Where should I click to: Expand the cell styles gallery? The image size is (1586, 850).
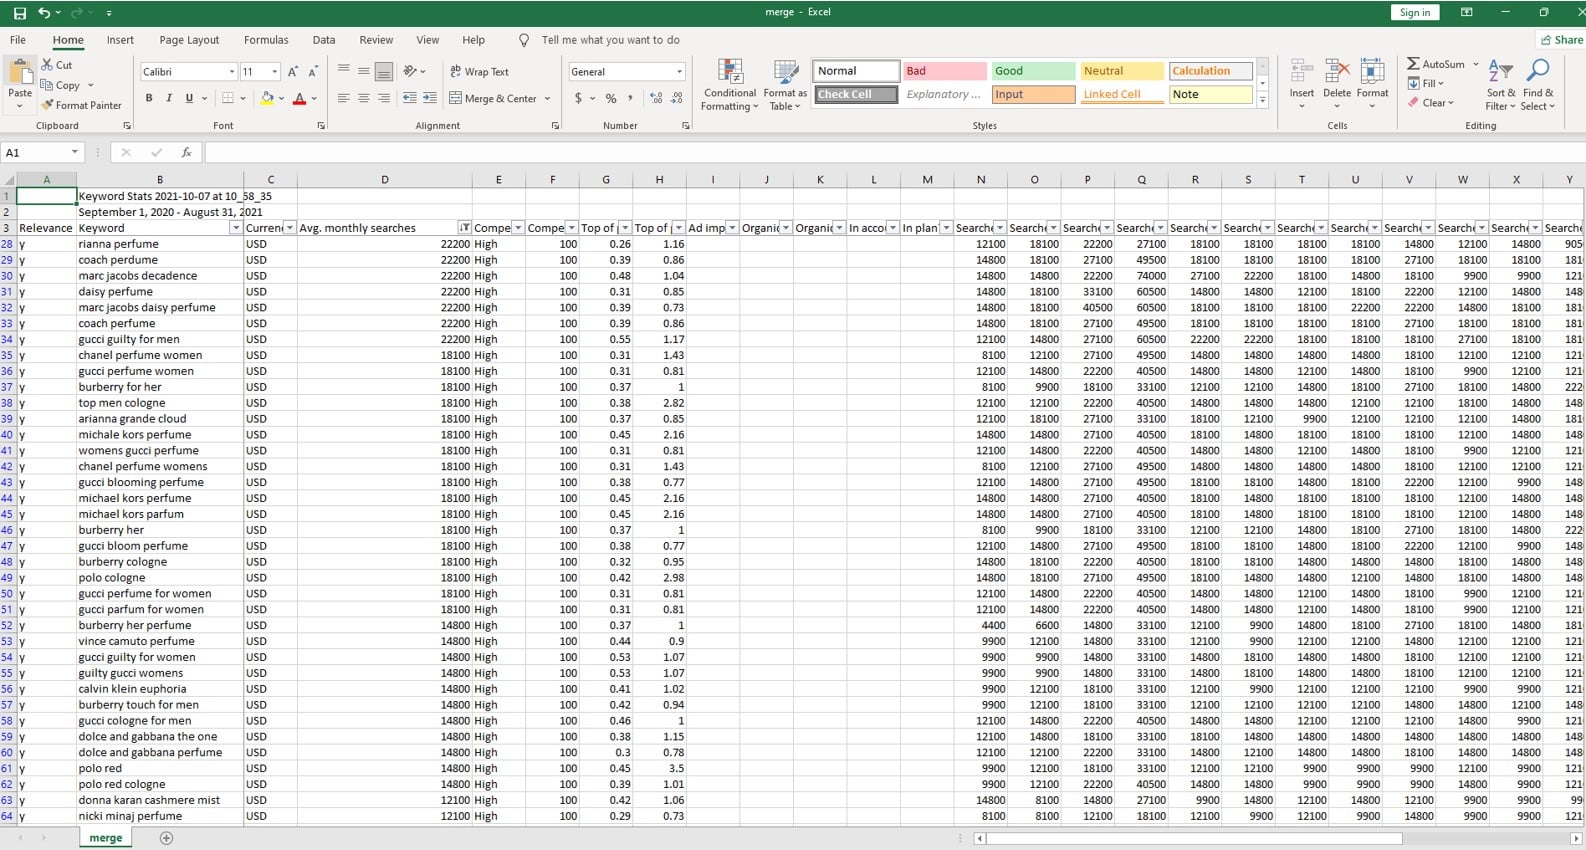point(1263,100)
